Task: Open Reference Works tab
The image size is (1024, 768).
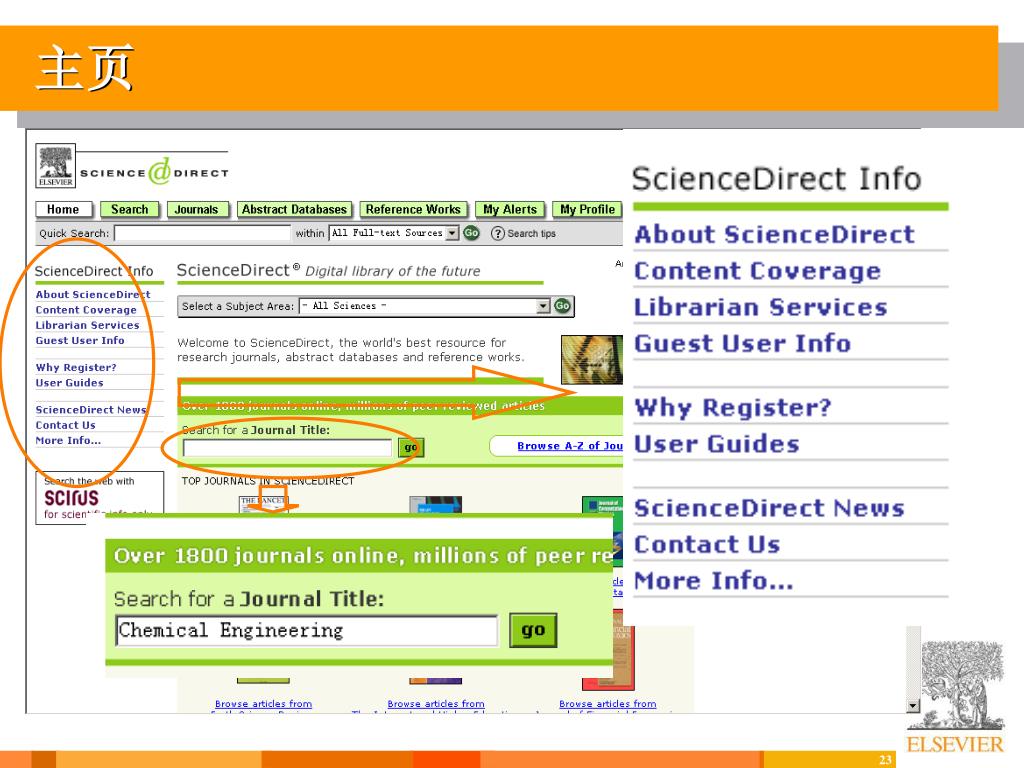Action: (413, 210)
